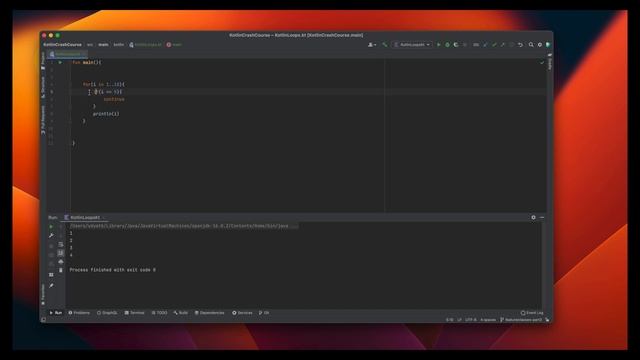Click the 4 spaces indent setting
Screen dimensions: 640x360
pyautogui.click(x=488, y=320)
